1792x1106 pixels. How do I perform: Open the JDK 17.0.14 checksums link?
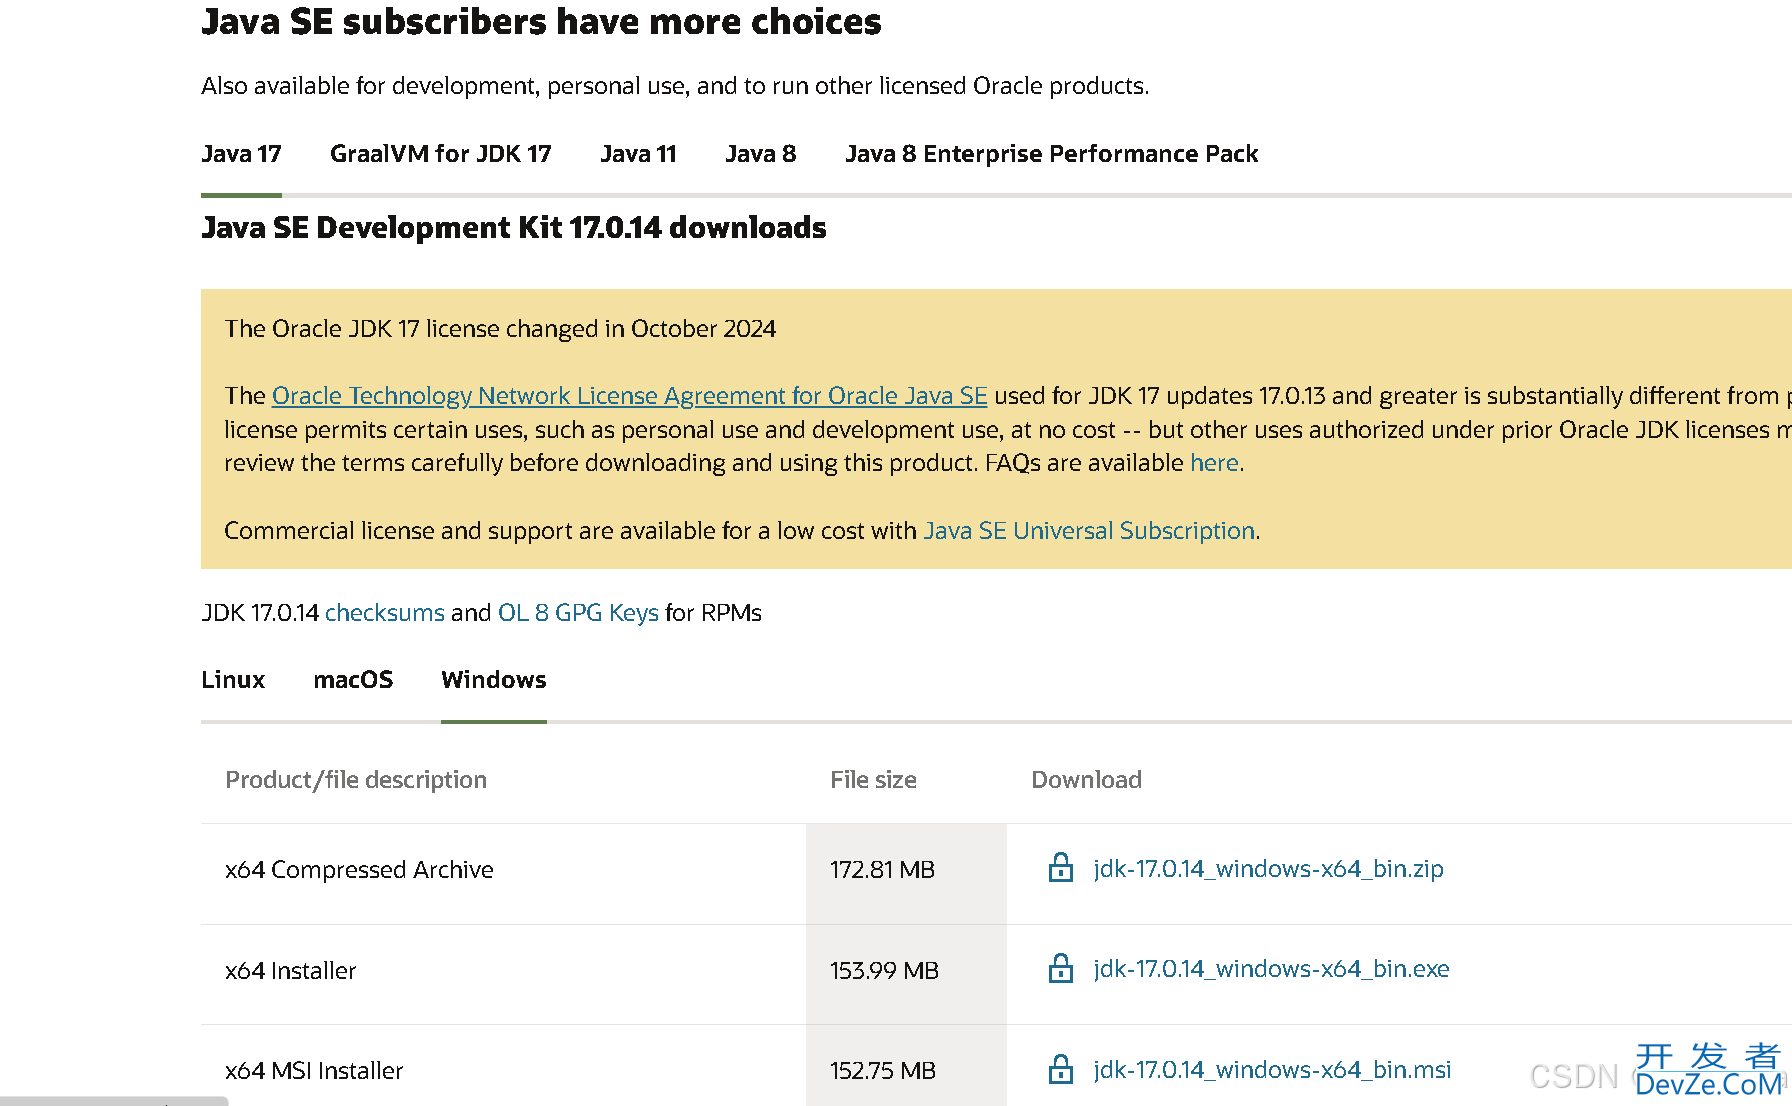pyautogui.click(x=385, y=613)
